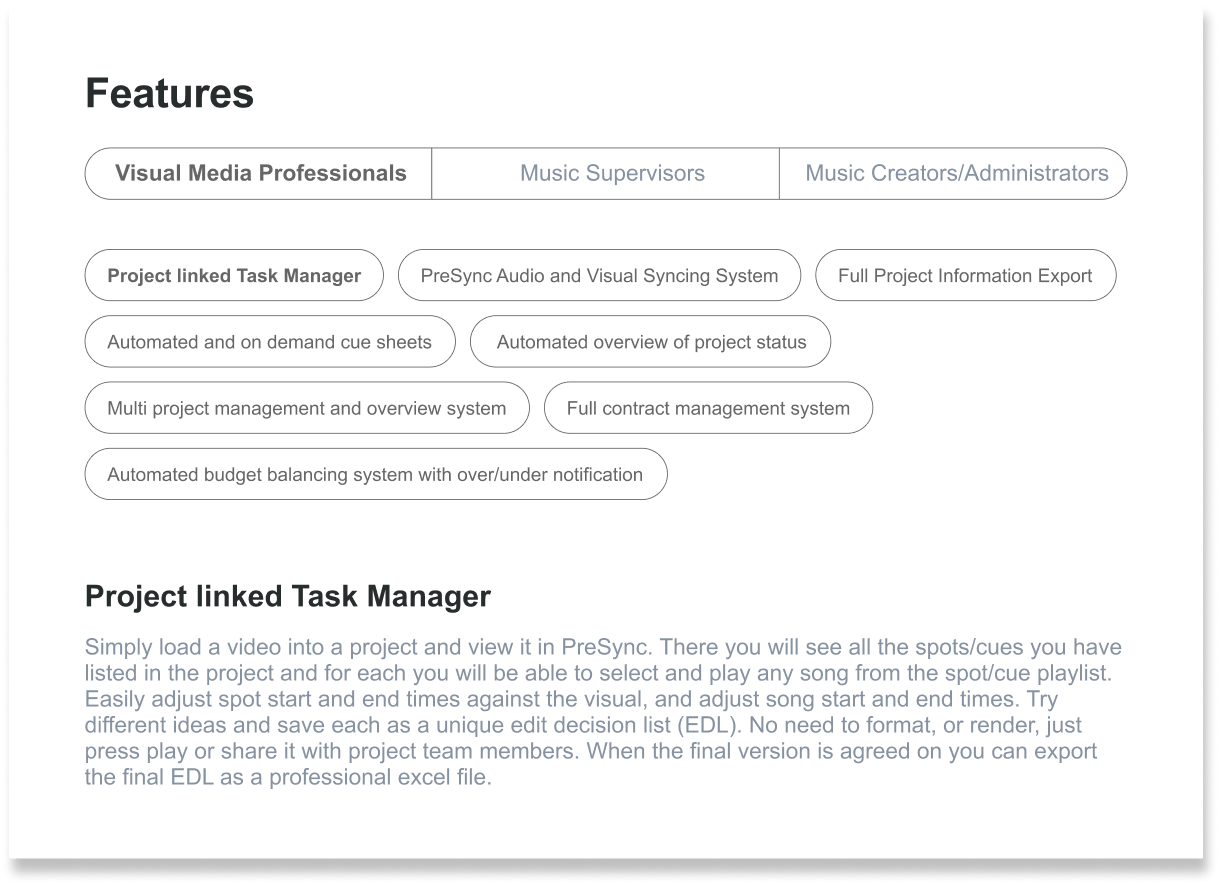1219x884 pixels.
Task: Click the Features page heading
Action: point(170,92)
